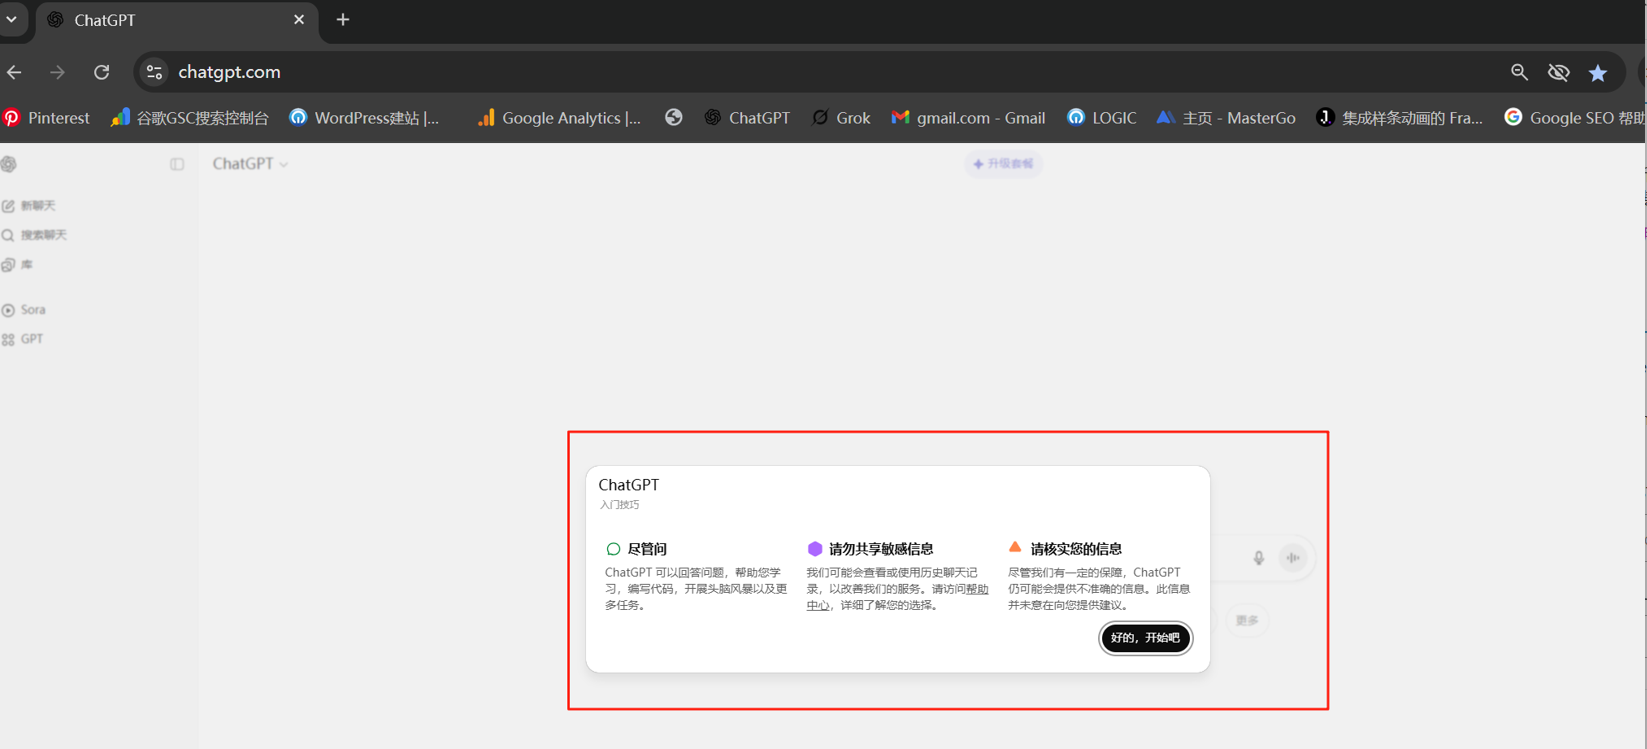Open the 集成样条动画的 Fra... bookmark

1400,118
